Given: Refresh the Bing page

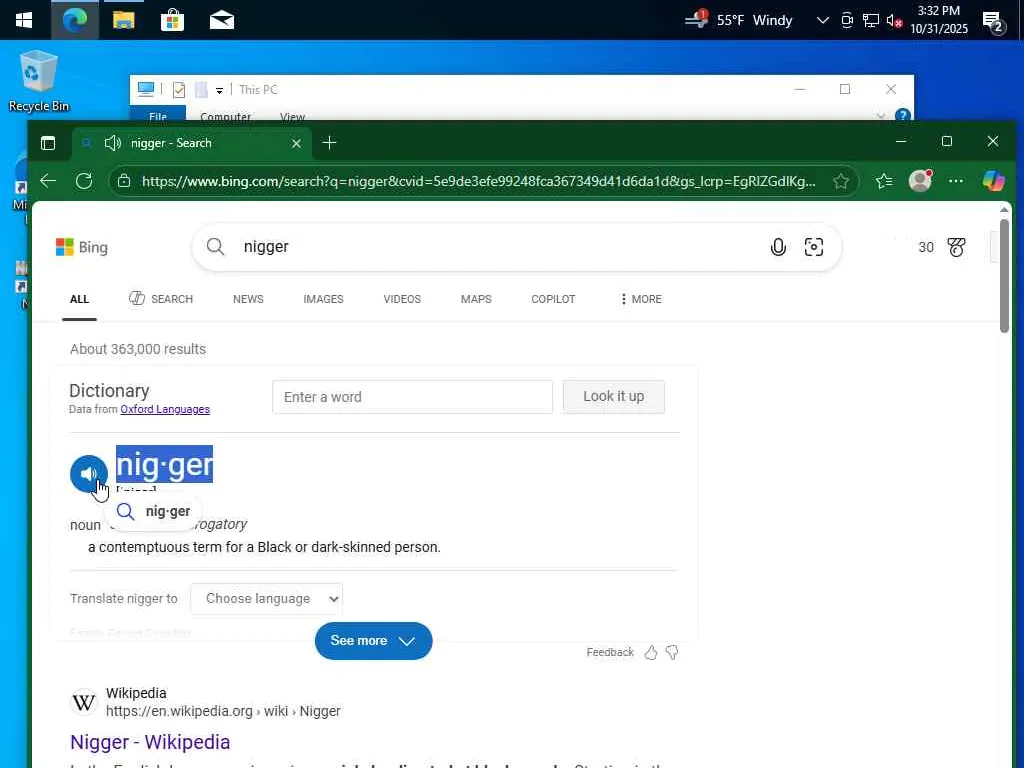Looking at the screenshot, I should pos(84,181).
